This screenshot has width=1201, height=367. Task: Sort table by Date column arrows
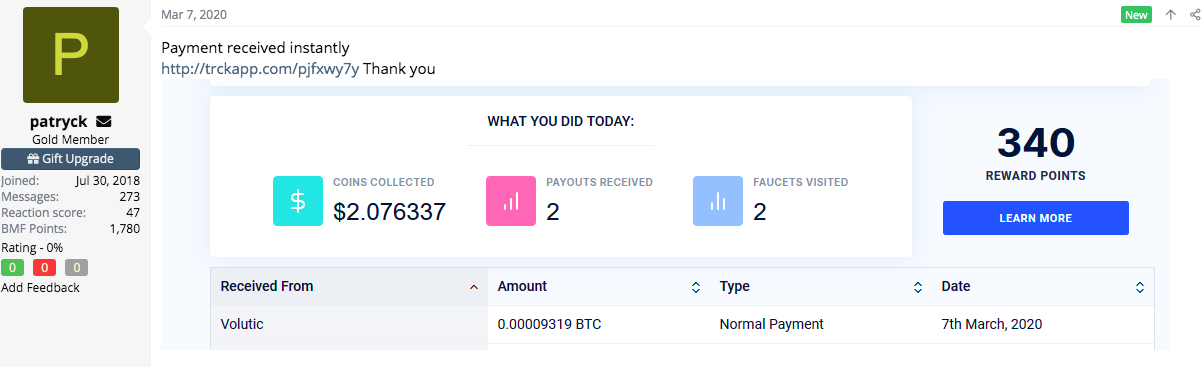(x=1139, y=287)
